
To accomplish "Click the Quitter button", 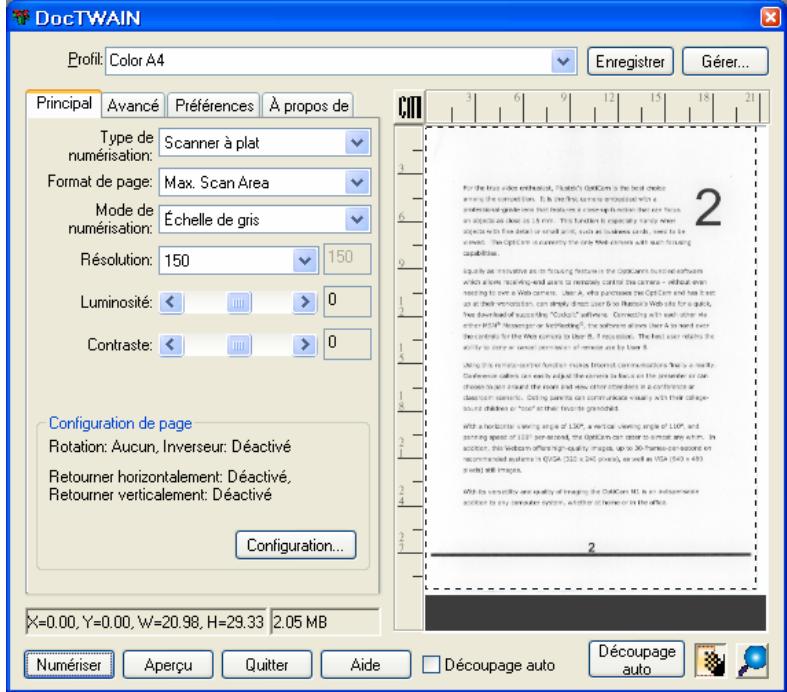I will pos(267,664).
